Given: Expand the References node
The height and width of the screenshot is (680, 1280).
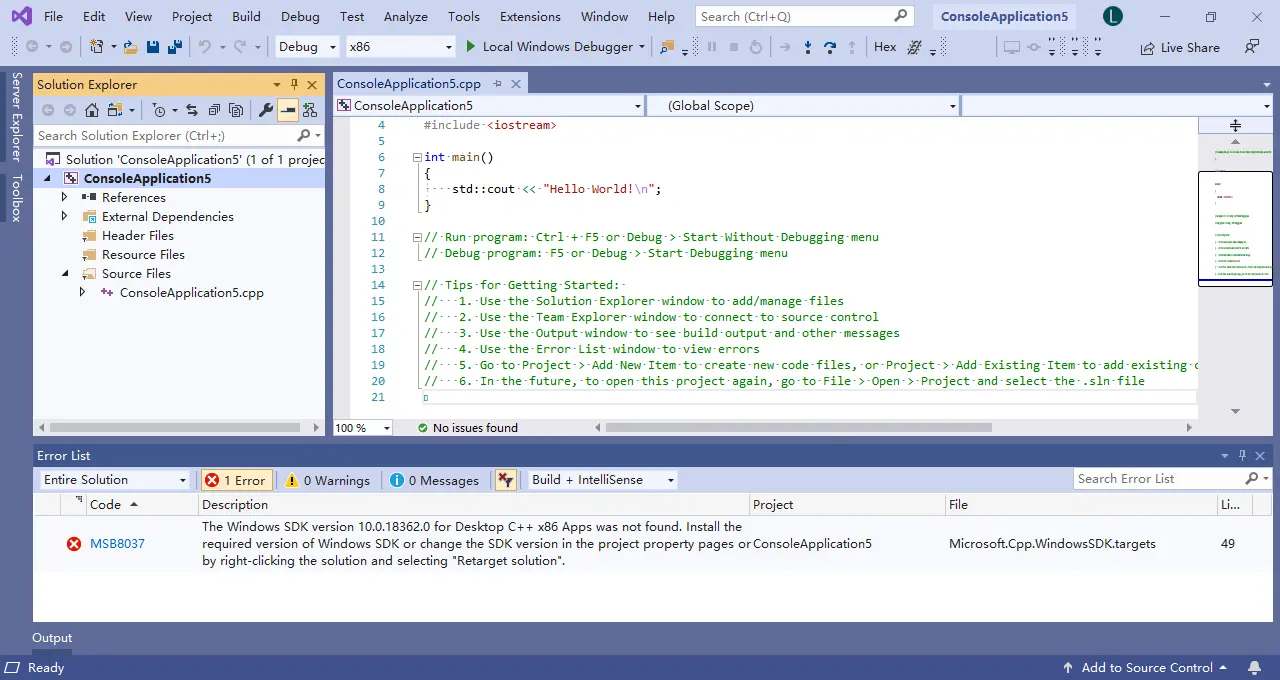Looking at the screenshot, I should pos(64,197).
